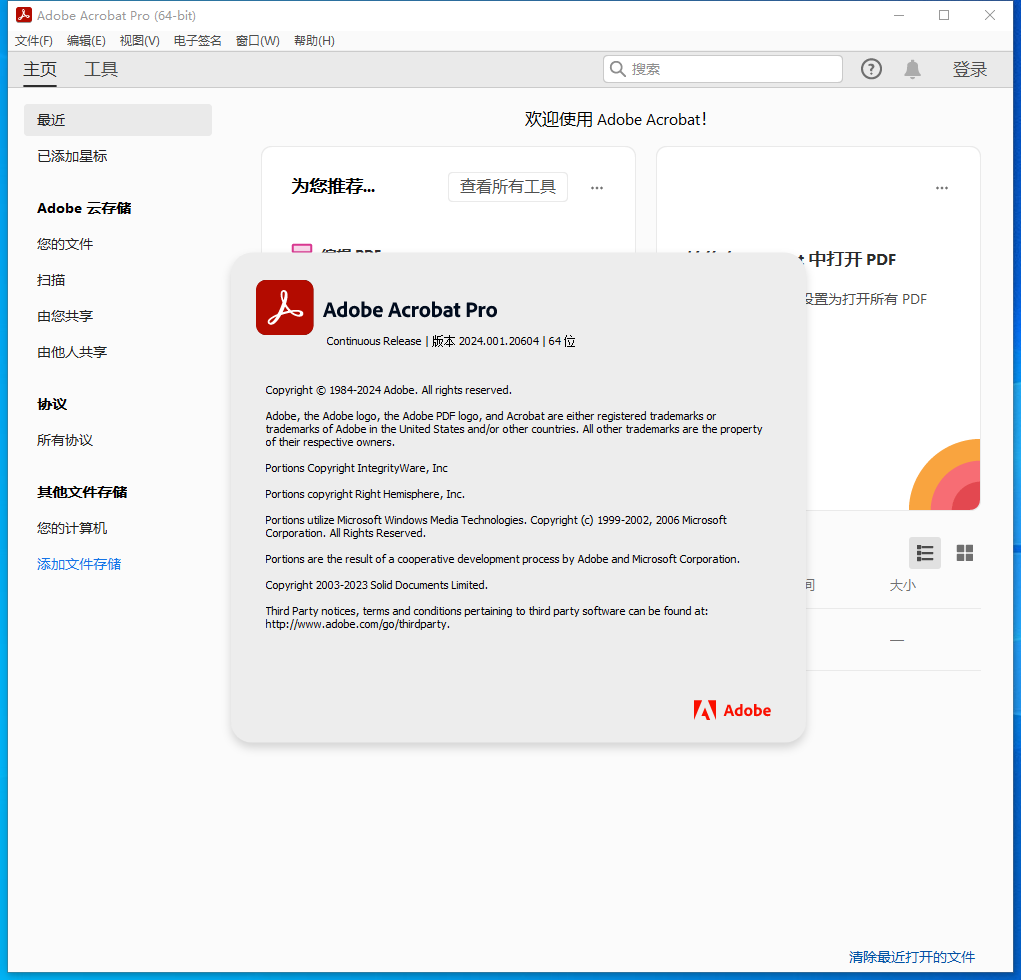Click the 大小 column header
This screenshot has height=980, width=1021.
tap(902, 585)
